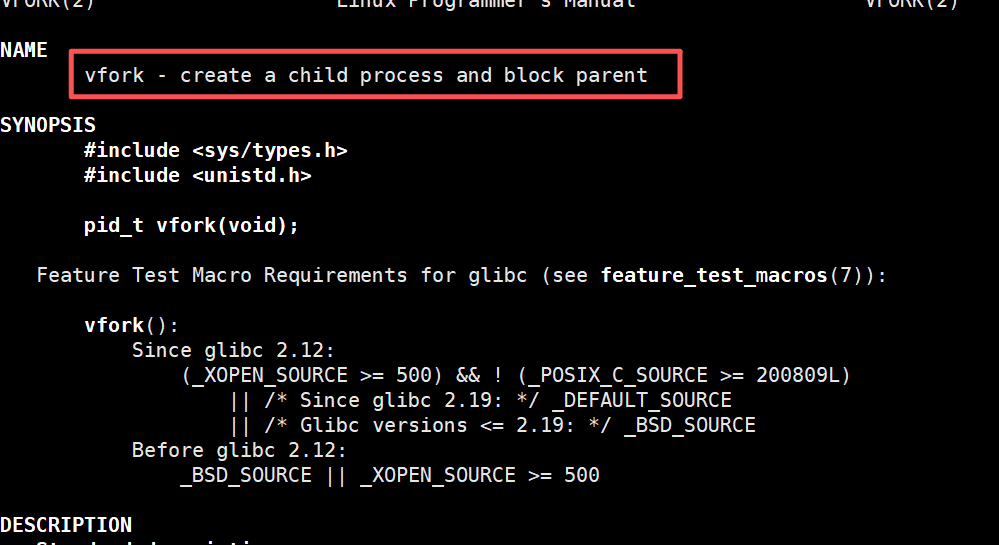Click the 'Since glibc 2.19:' comment
The width and height of the screenshot is (999, 545).
click(402, 400)
